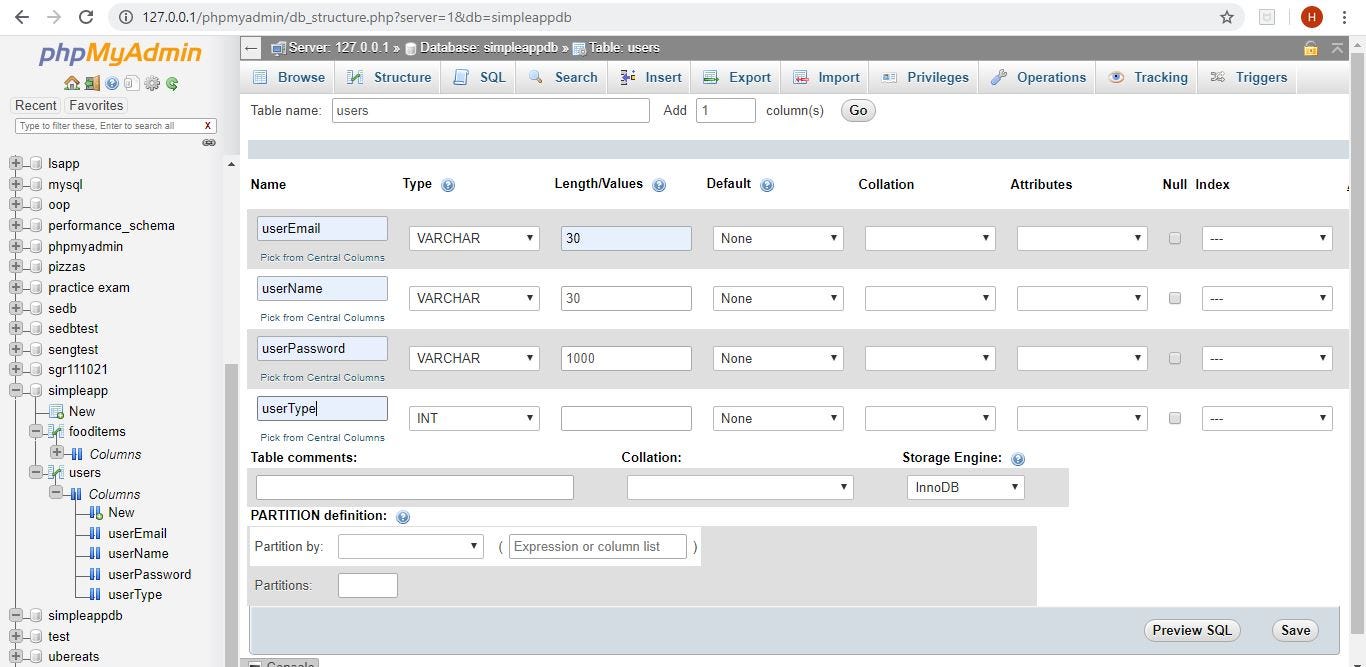Click help icon beside Length/Values header

[x=659, y=185]
